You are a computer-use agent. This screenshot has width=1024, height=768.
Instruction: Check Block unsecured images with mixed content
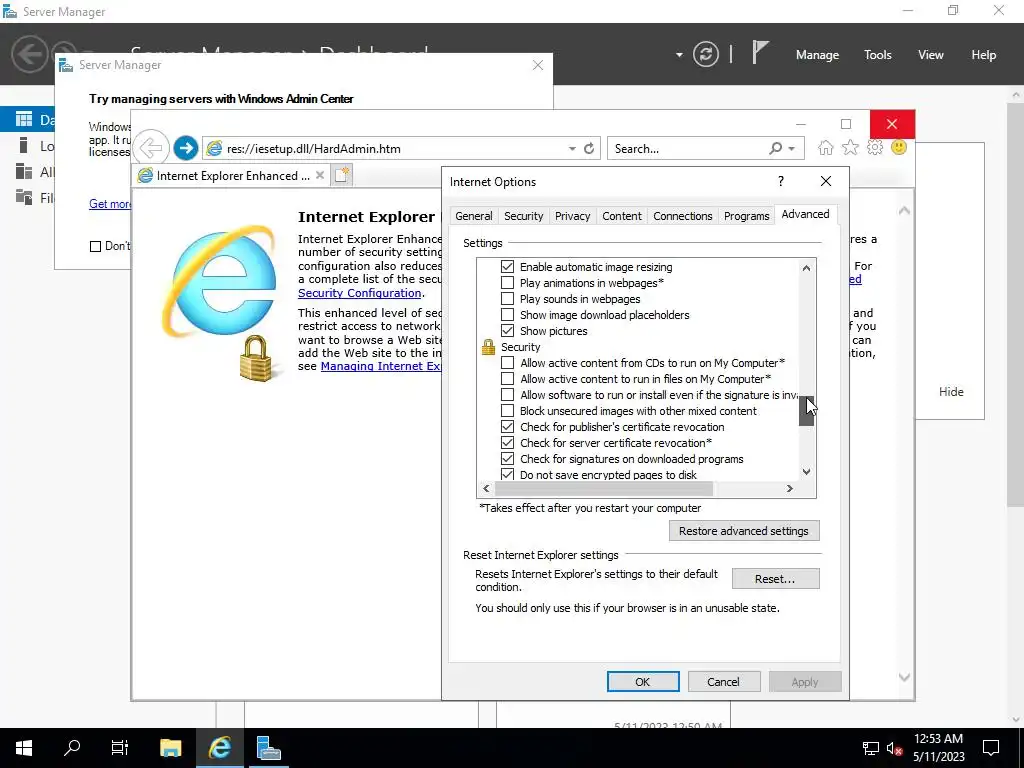click(507, 411)
